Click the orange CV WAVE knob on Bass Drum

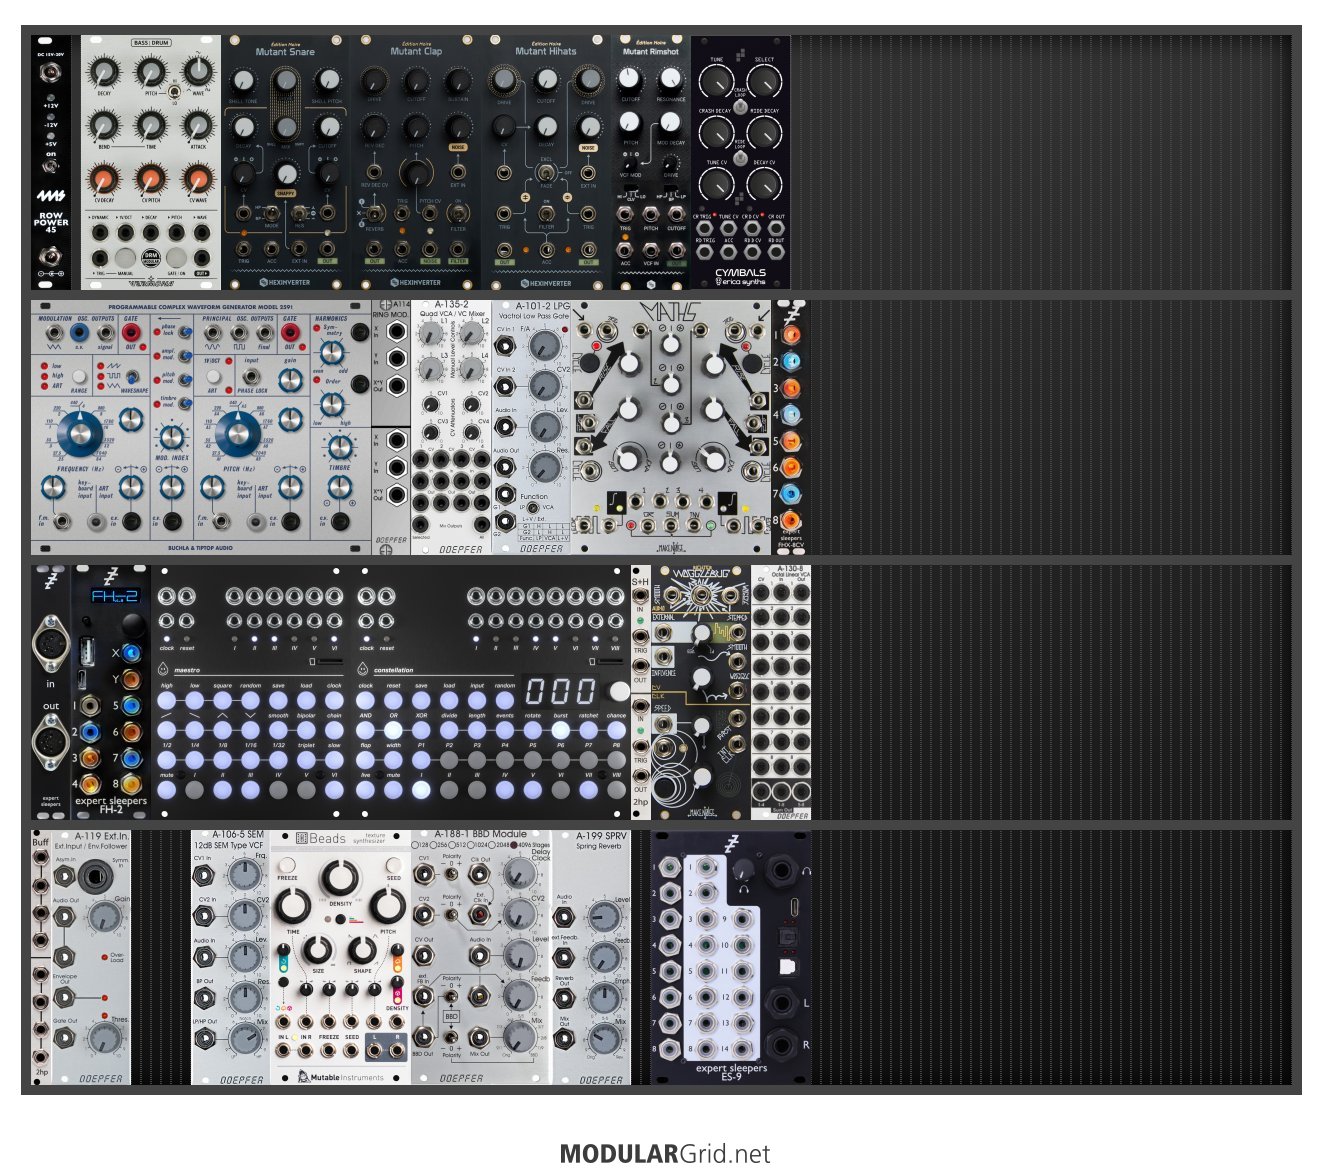point(199,180)
